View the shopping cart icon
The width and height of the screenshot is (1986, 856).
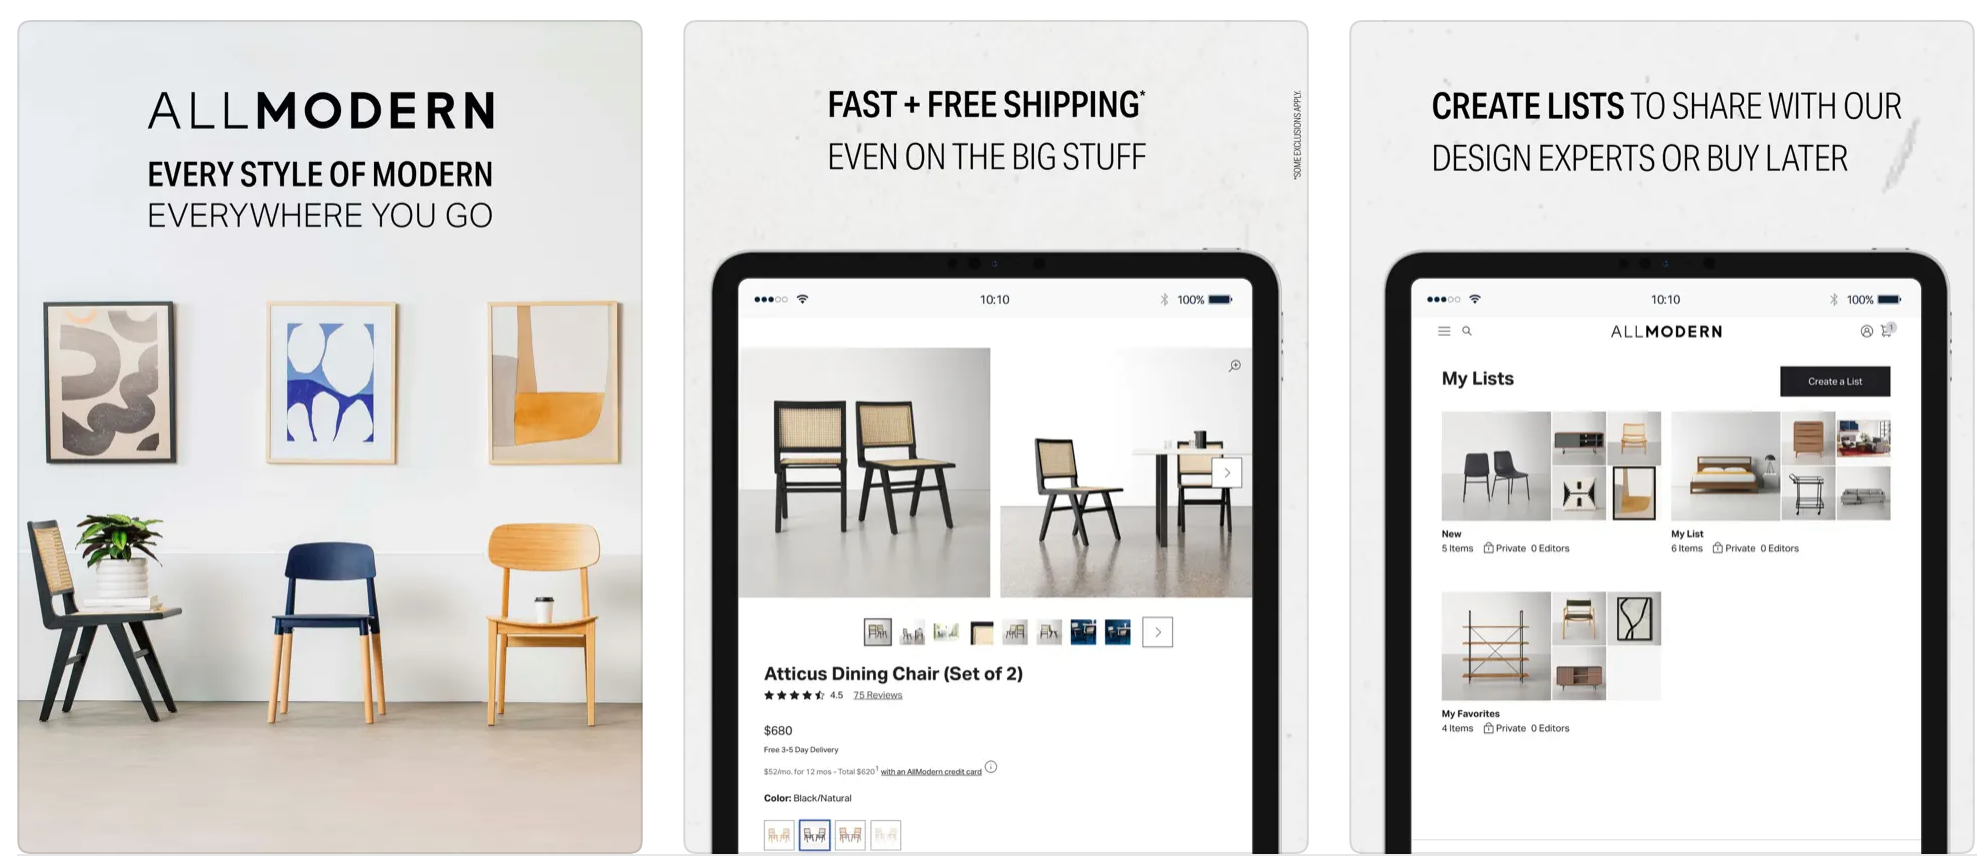point(1888,330)
